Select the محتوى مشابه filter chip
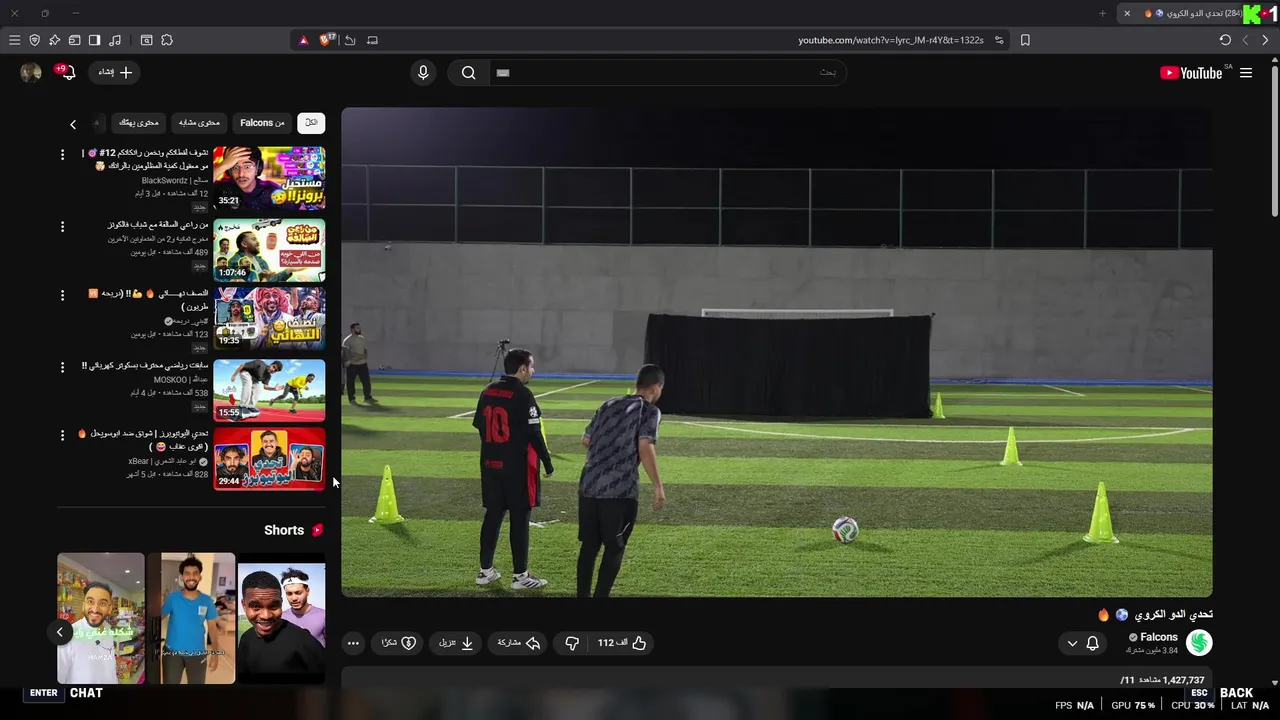 (199, 122)
